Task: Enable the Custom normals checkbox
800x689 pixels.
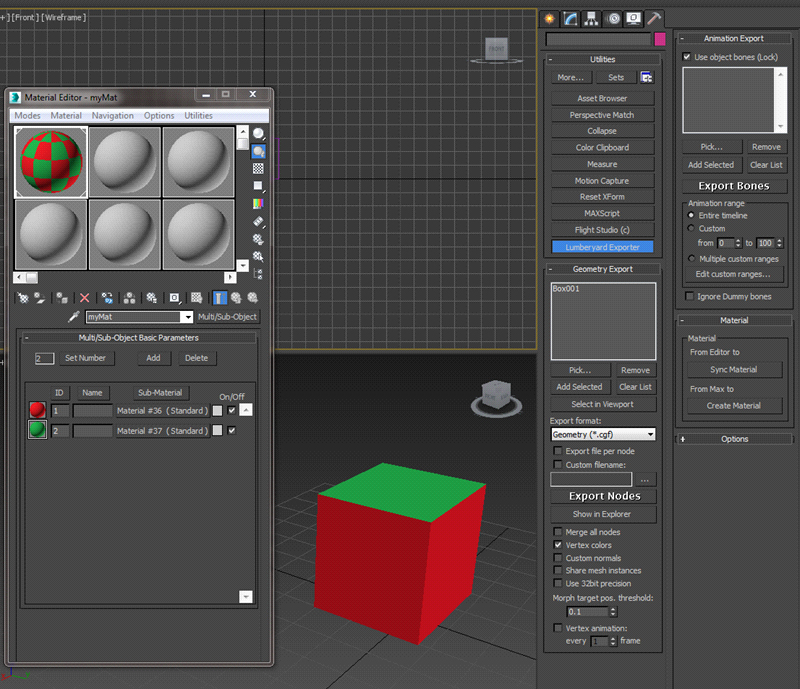Action: click(558, 558)
